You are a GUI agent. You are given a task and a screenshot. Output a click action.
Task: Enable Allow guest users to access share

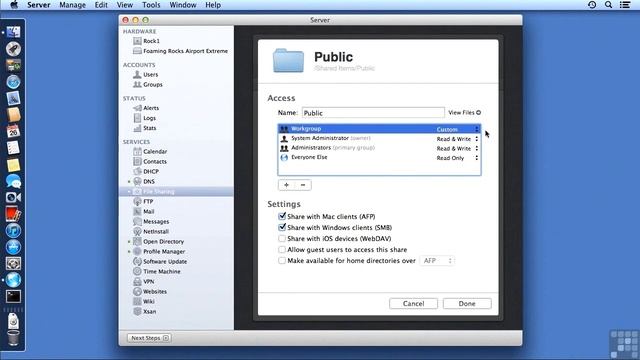point(282,249)
